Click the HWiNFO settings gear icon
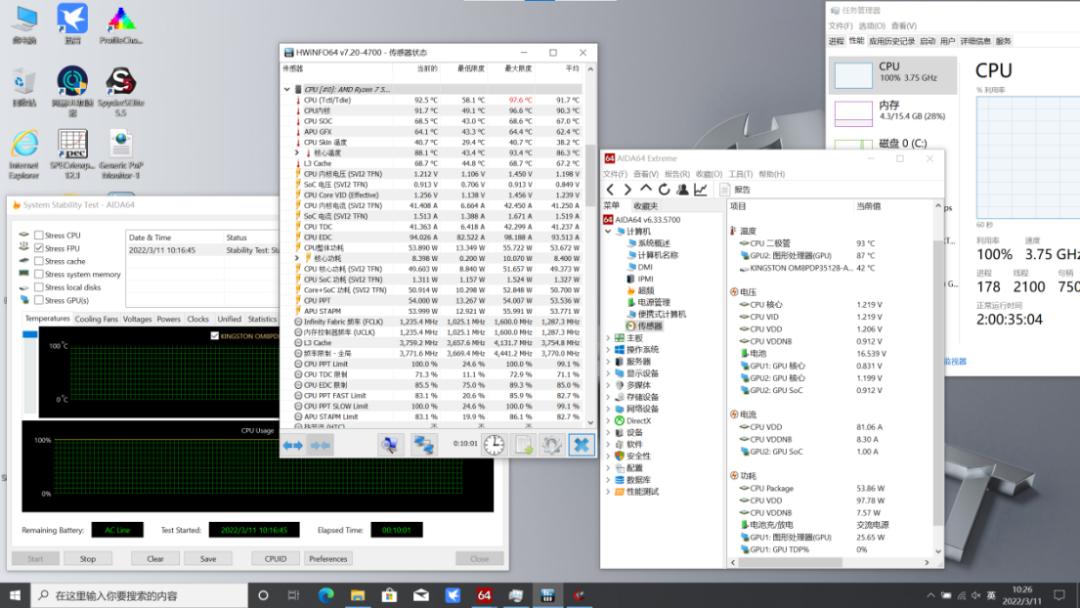 coord(551,445)
